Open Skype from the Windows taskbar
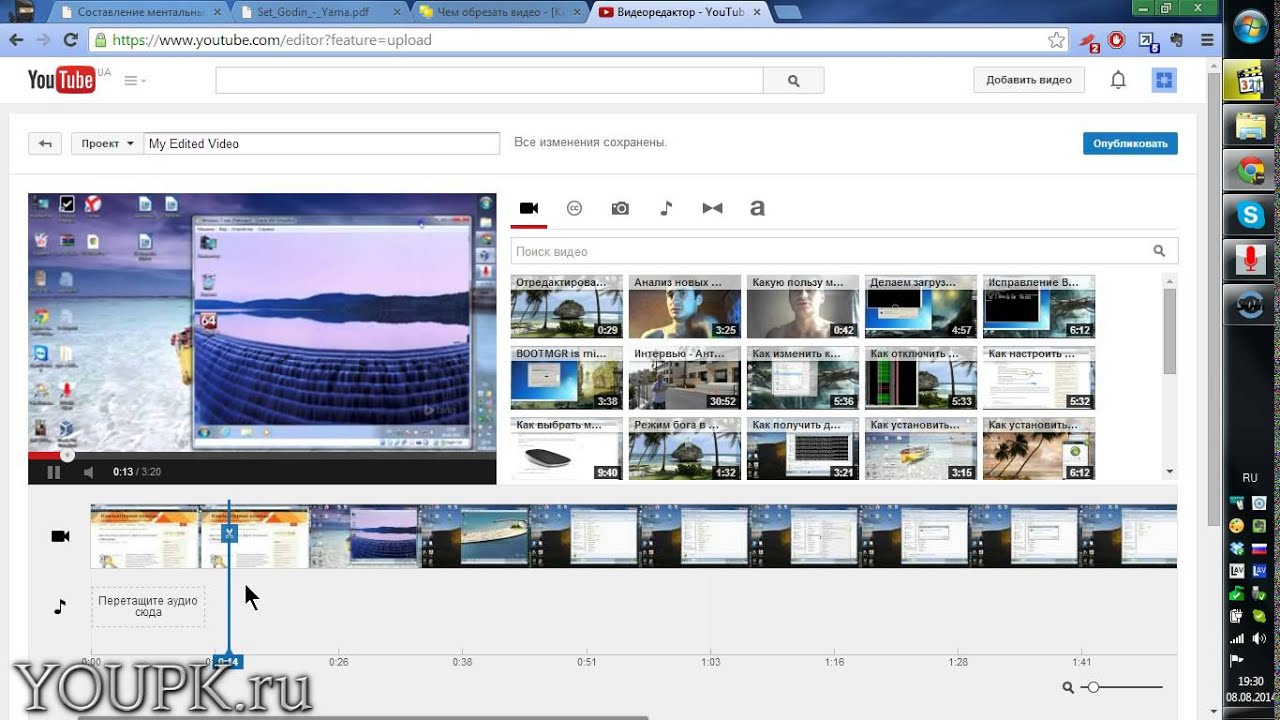Screen dimensions: 1280x720 pyautogui.click(x=1250, y=214)
